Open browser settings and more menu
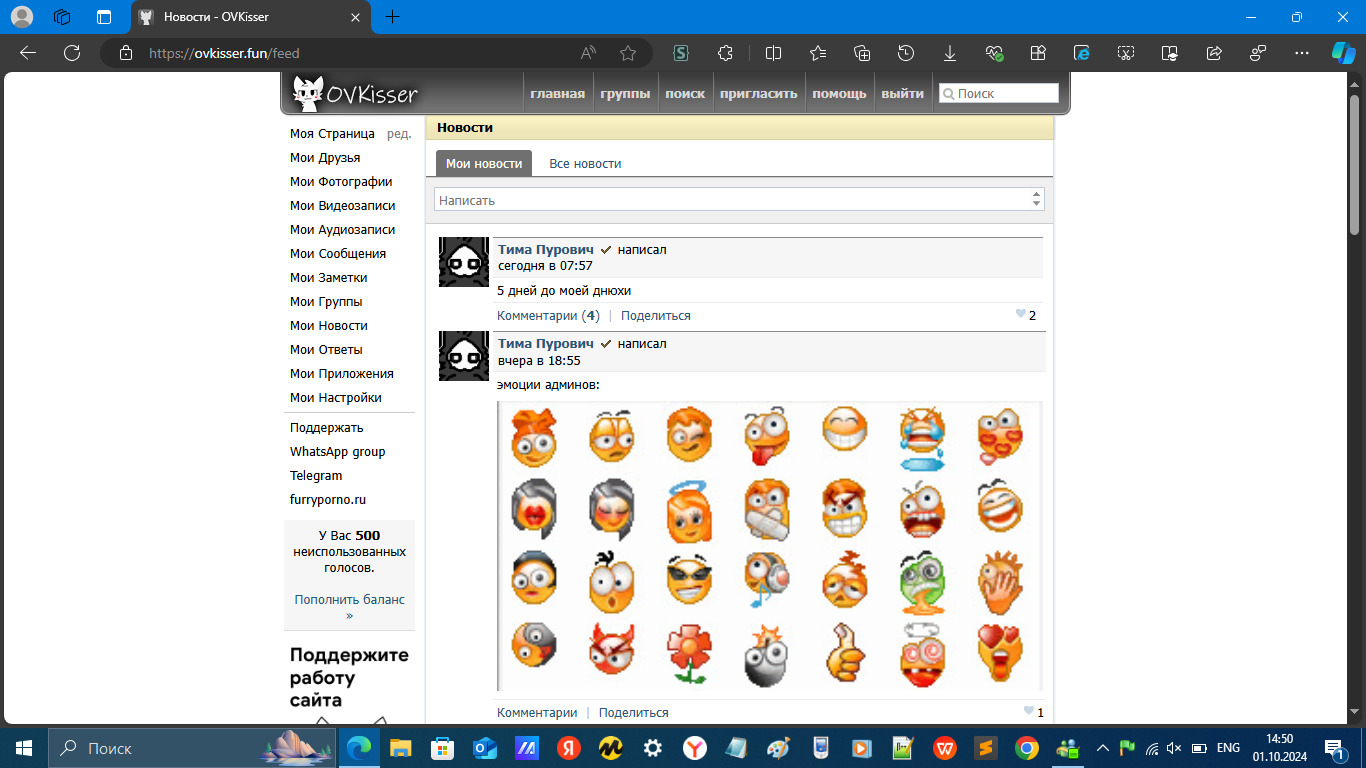The height and width of the screenshot is (768, 1366). click(x=1301, y=53)
